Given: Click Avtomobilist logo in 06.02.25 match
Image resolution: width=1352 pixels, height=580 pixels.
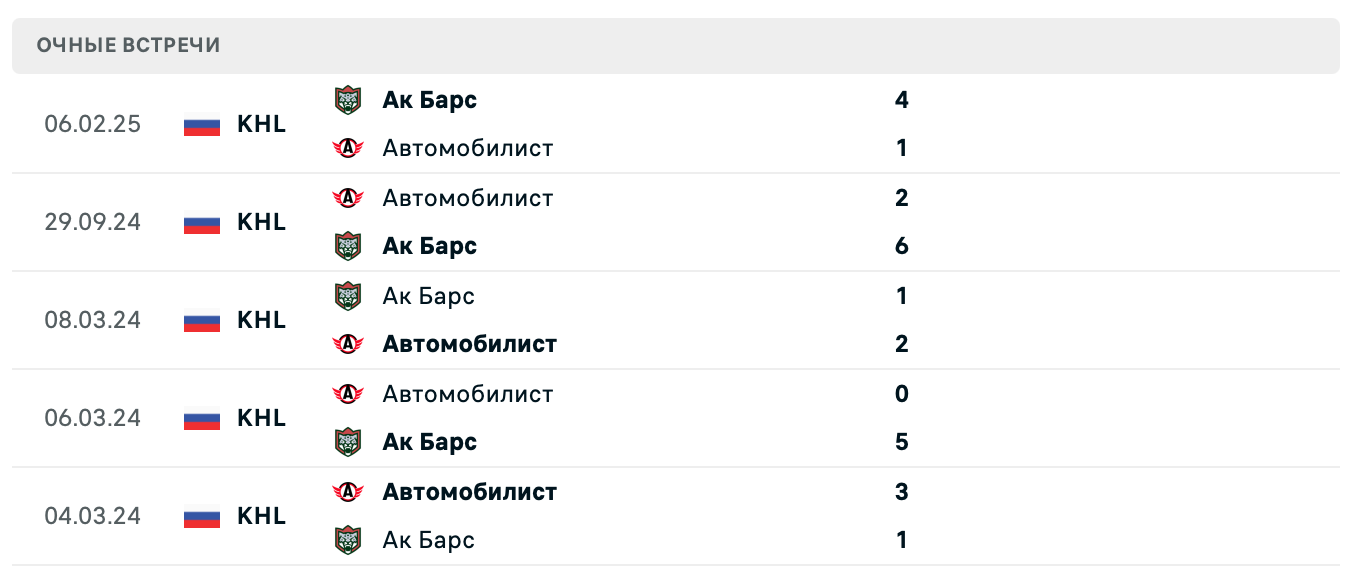Looking at the screenshot, I should pyautogui.click(x=347, y=148).
